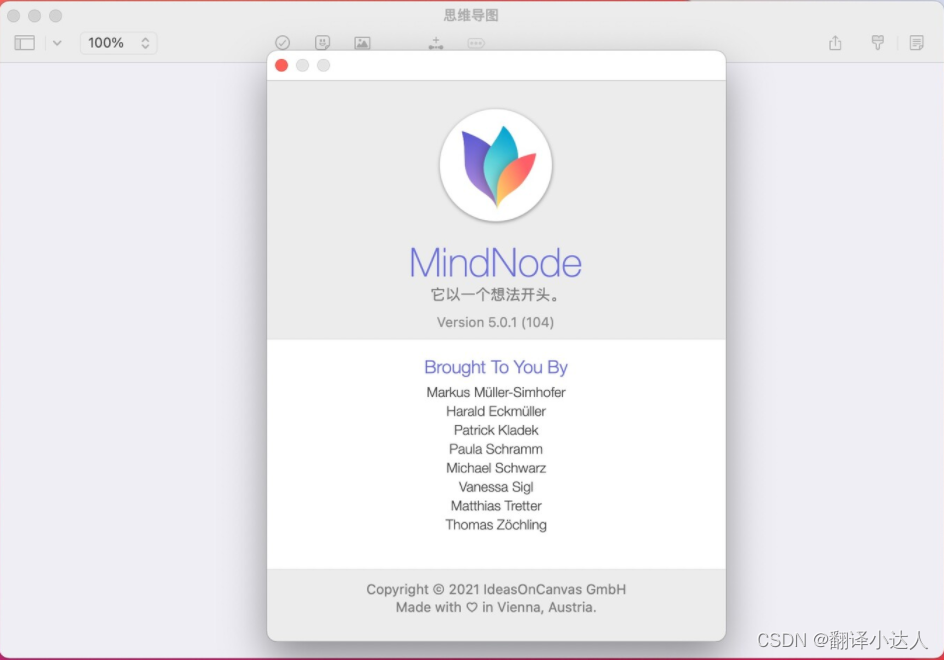Expand the sidebar view options chevron
The width and height of the screenshot is (944, 660).
57,43
